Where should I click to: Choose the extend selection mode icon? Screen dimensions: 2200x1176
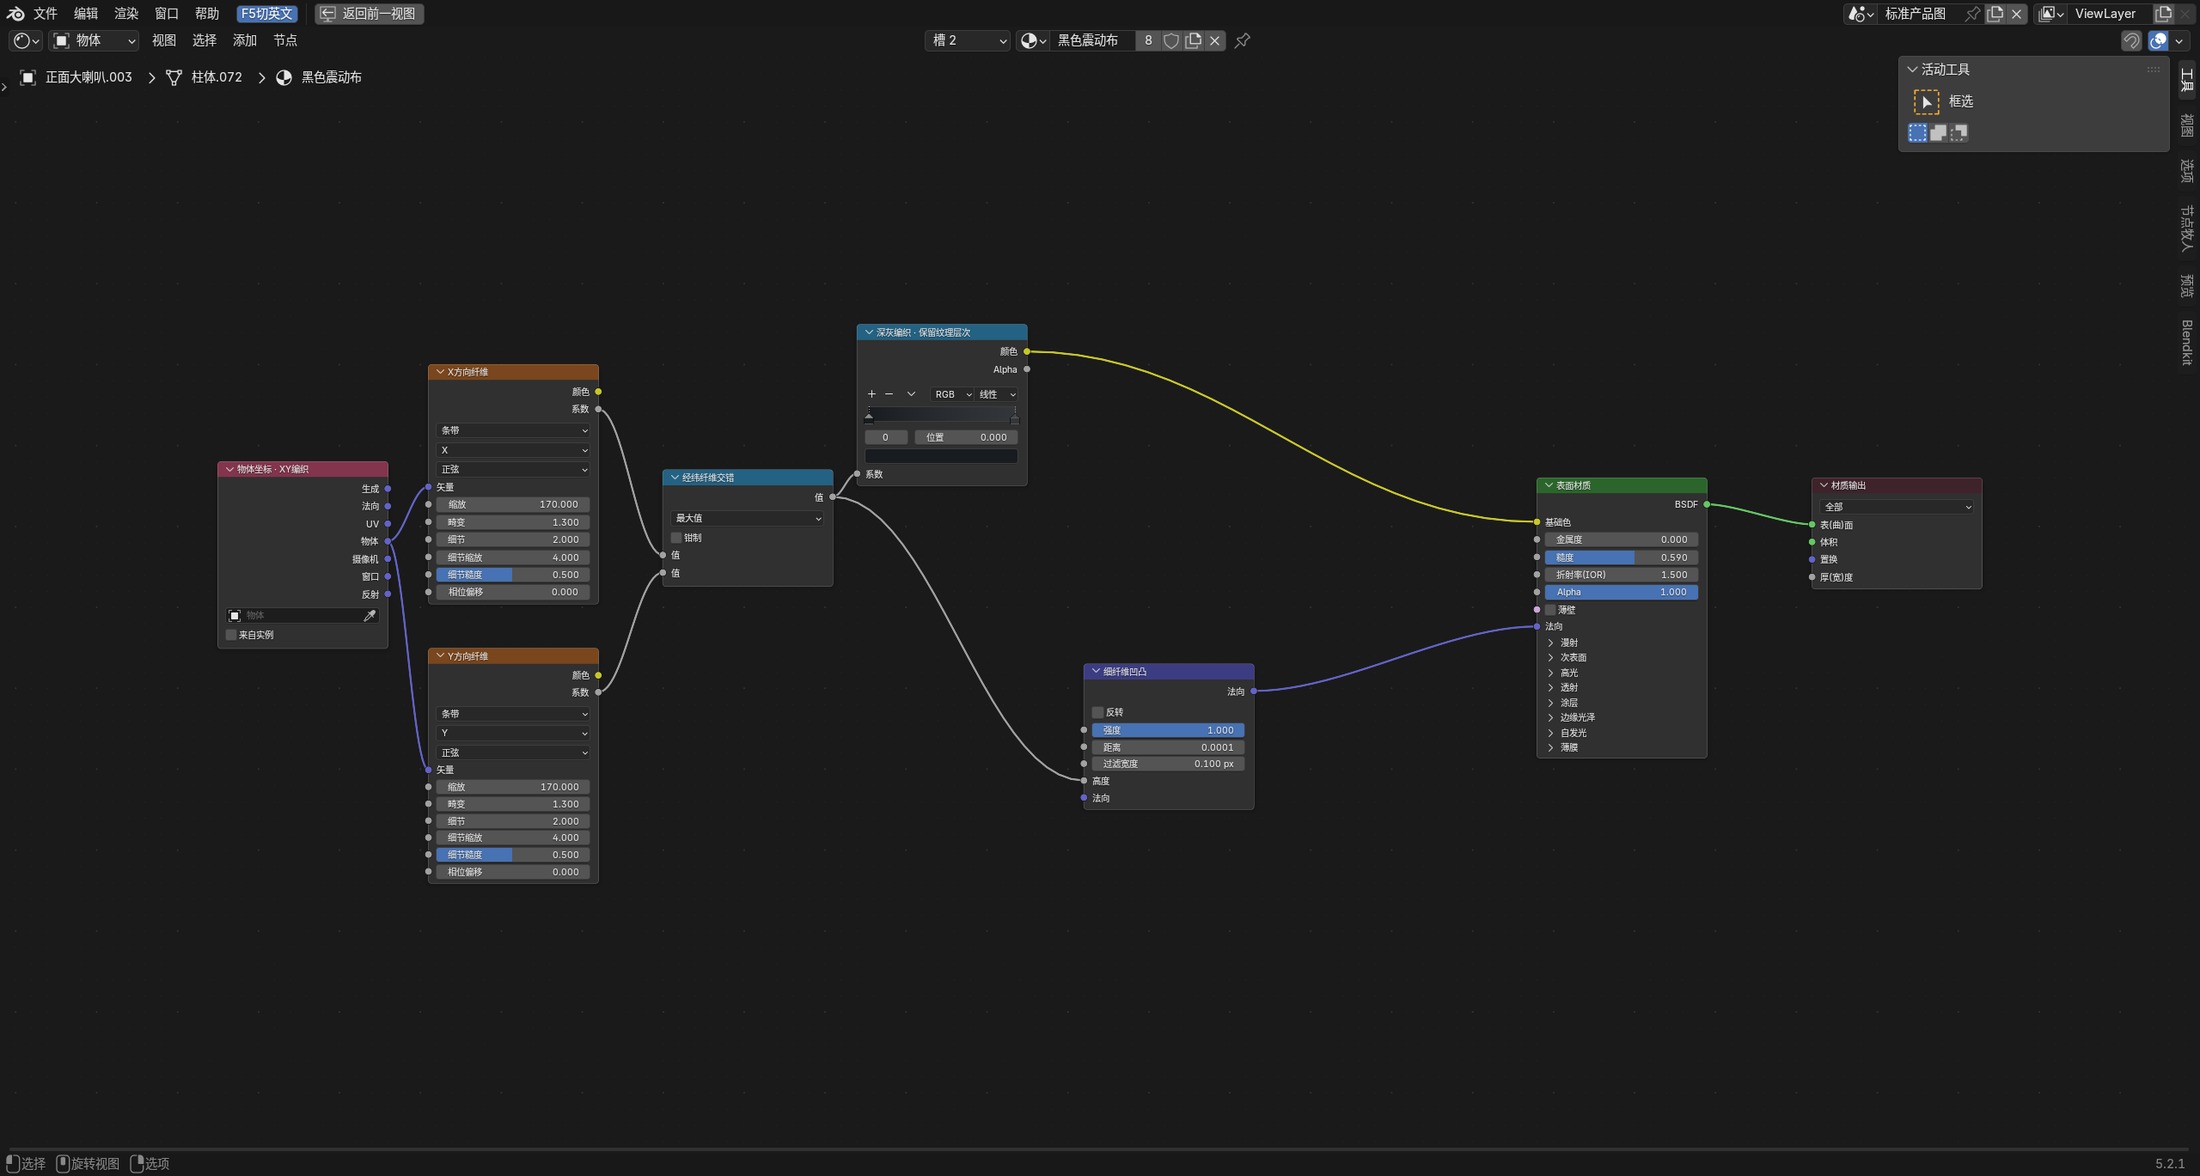pos(1938,133)
